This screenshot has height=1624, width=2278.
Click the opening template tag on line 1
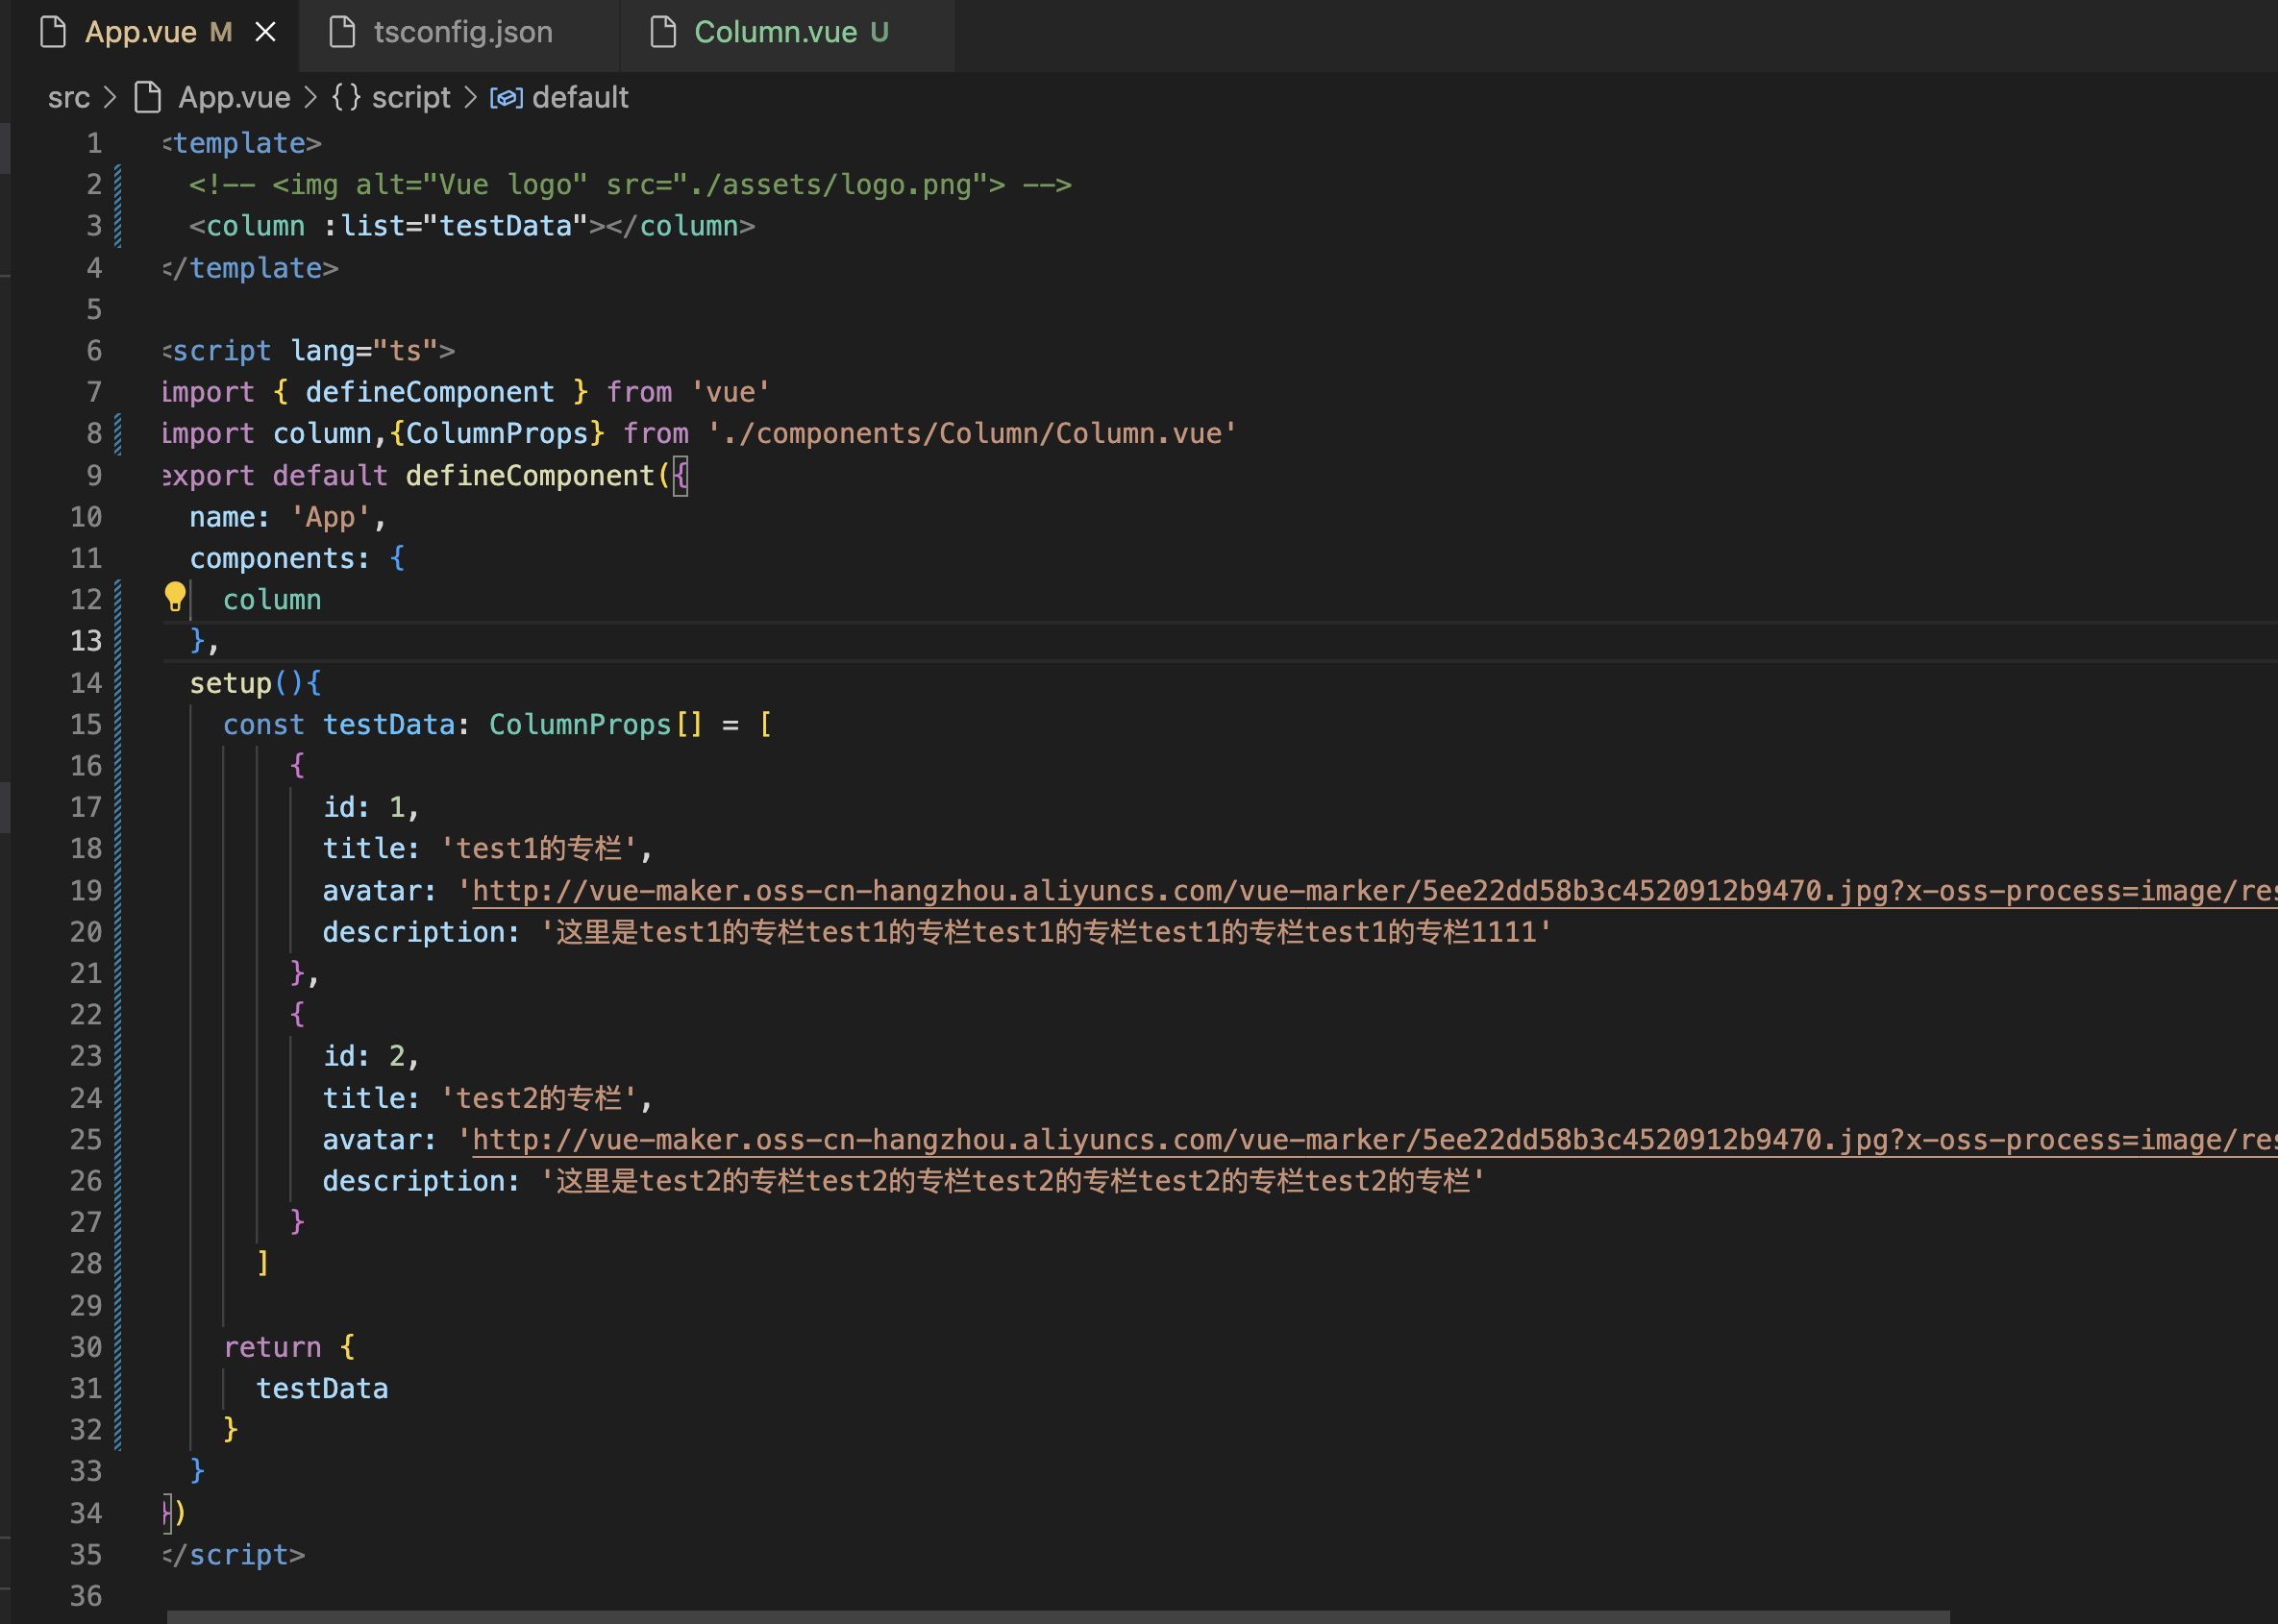click(242, 143)
